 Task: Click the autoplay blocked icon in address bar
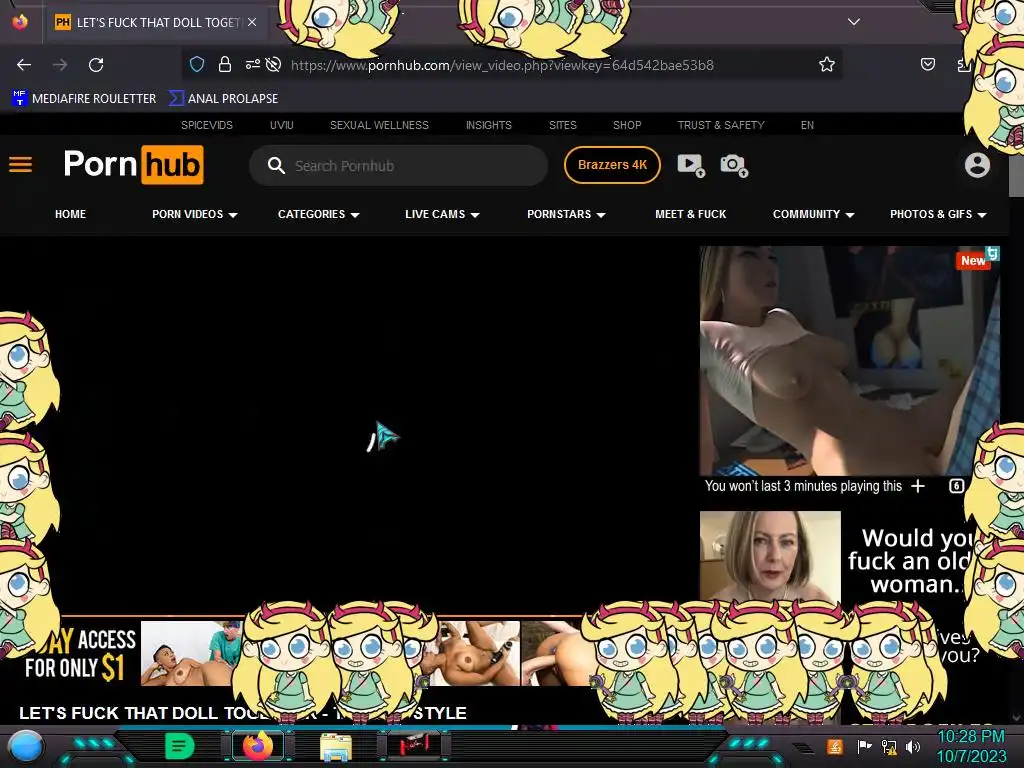(x=274, y=64)
